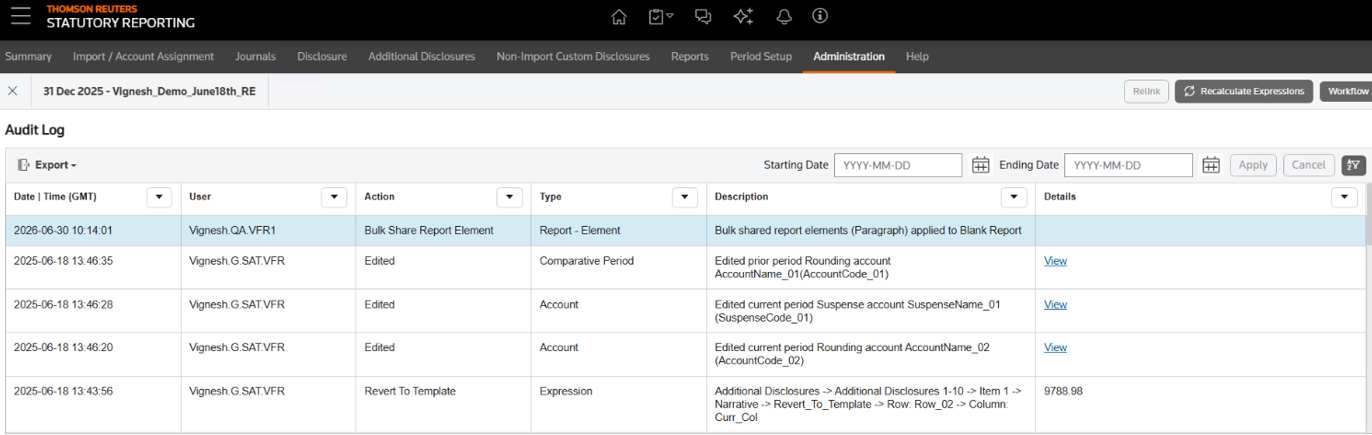This screenshot has height=435, width=1372.
Task: Open the User column filter dropdown
Action: pyautogui.click(x=334, y=197)
